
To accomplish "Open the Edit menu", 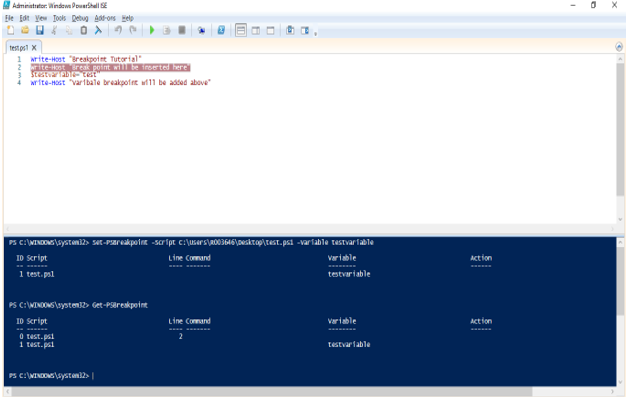I will [24, 18].
